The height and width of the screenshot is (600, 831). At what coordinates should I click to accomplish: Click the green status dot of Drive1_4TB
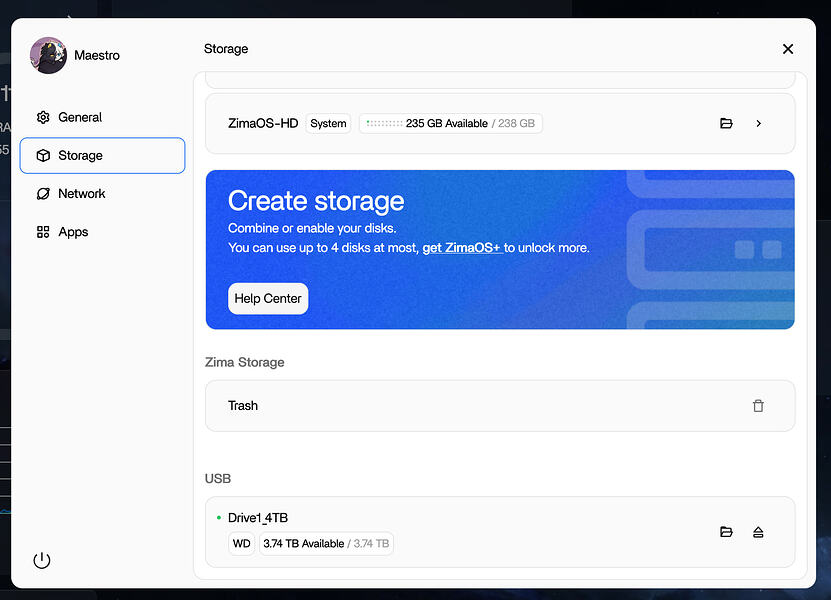click(219, 517)
